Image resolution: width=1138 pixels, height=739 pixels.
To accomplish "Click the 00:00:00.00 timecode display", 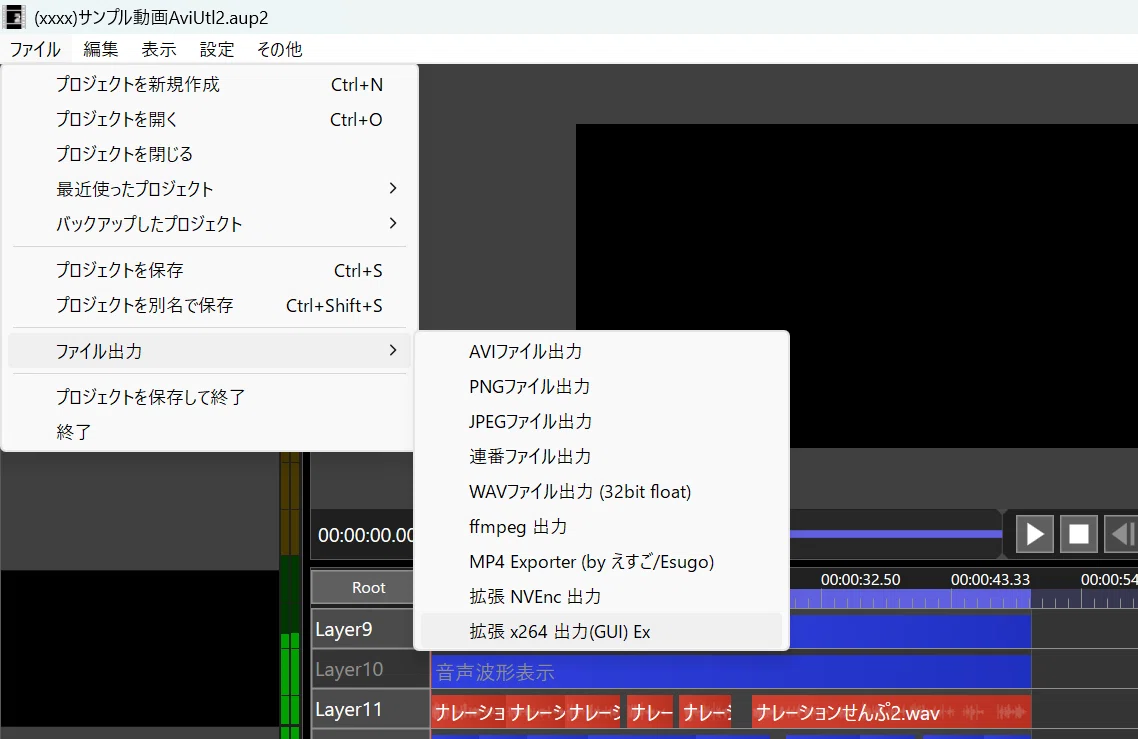I will [x=366, y=535].
